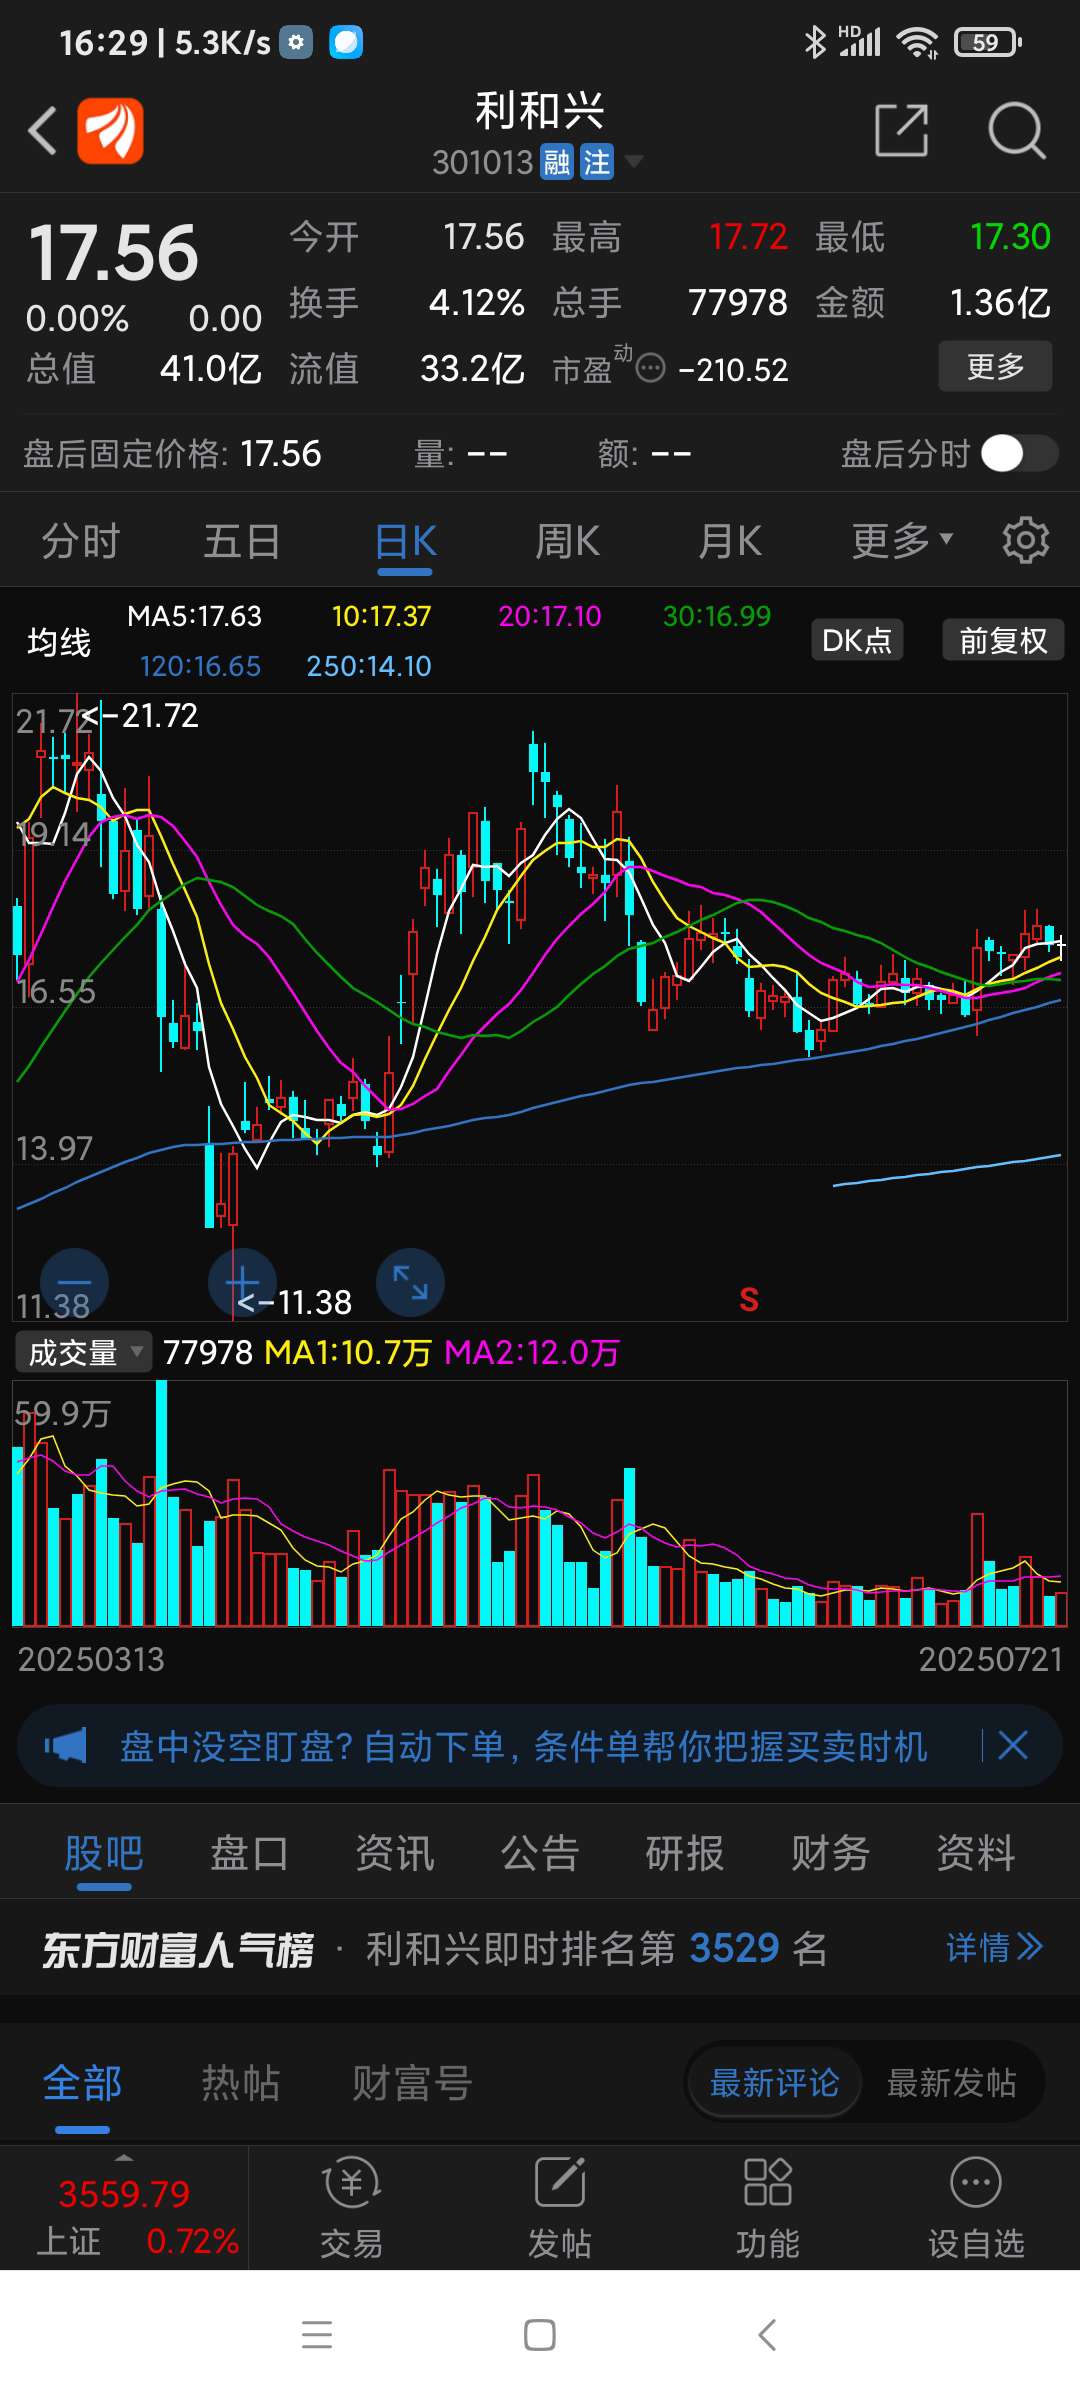The image size is (1080, 2400).
Task: Tap the 20250721 end date label
Action: coord(991,1660)
